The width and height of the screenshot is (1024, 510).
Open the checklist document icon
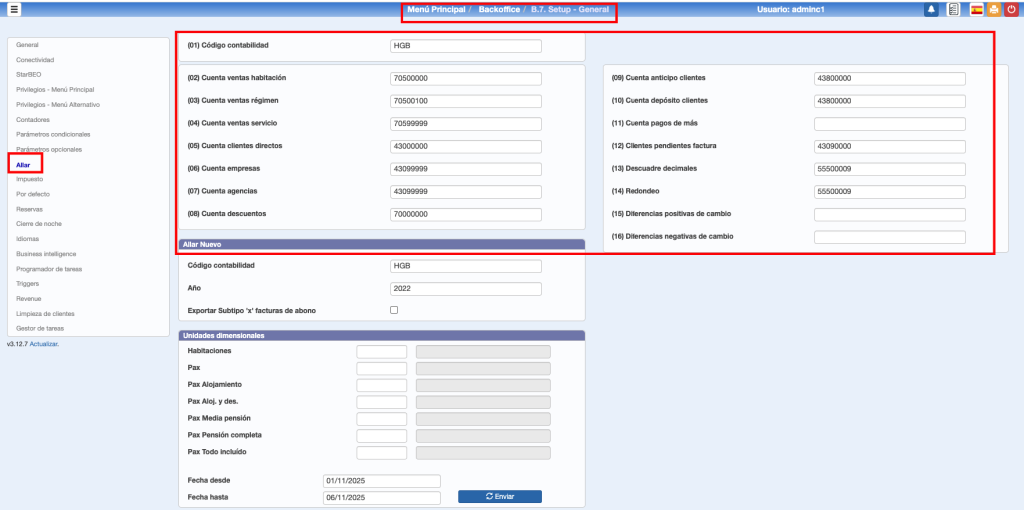954,10
